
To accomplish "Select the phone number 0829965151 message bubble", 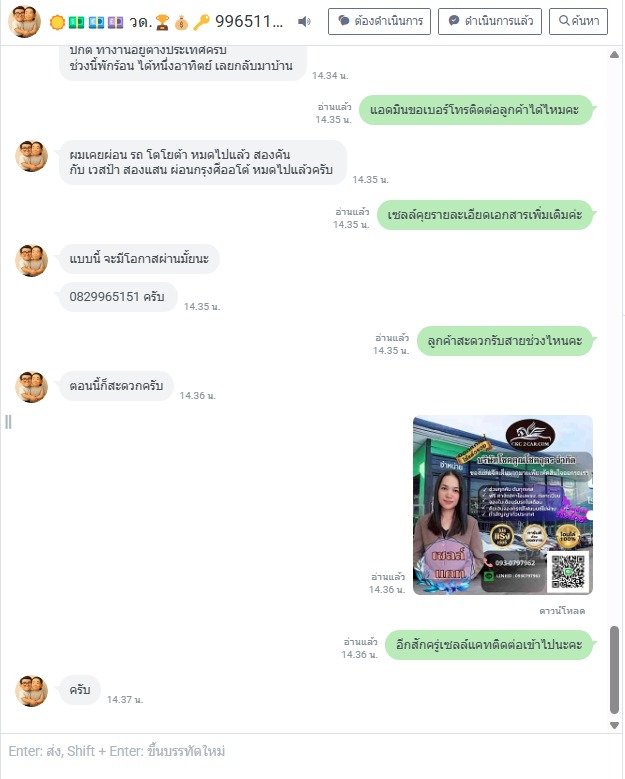I will coord(118,297).
